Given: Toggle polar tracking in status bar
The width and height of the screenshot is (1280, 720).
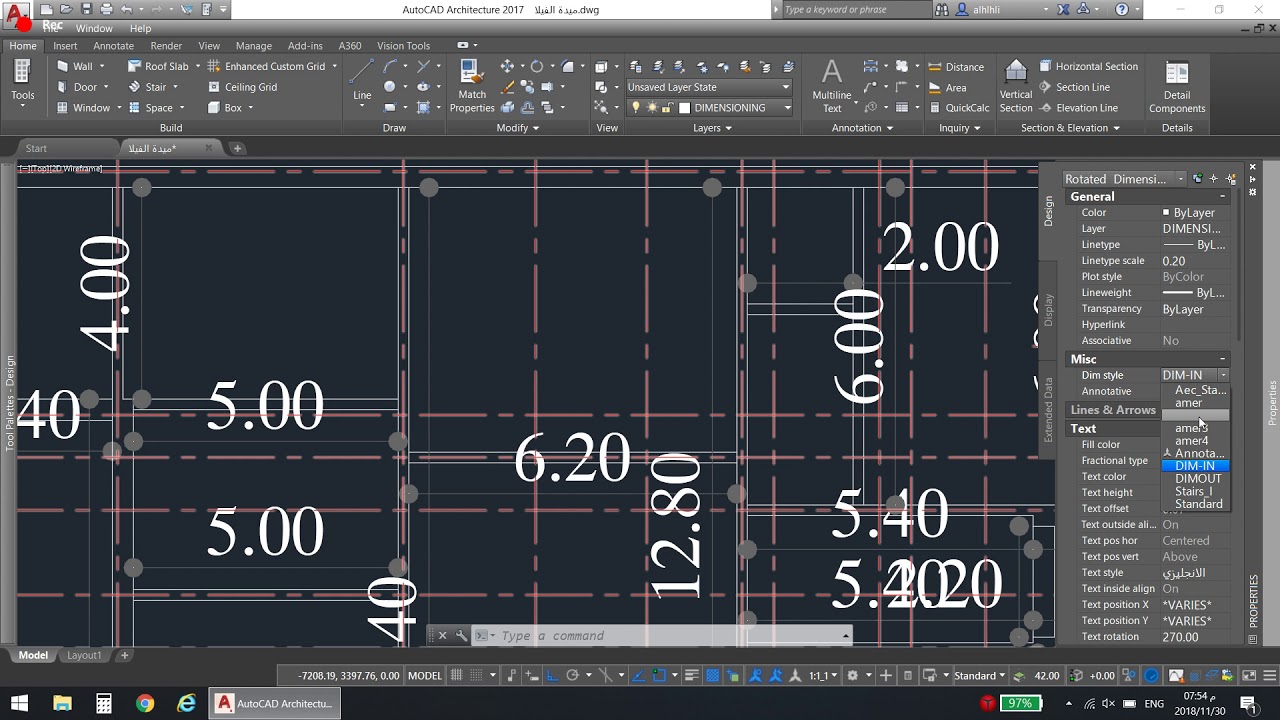Looking at the screenshot, I should coord(573,675).
